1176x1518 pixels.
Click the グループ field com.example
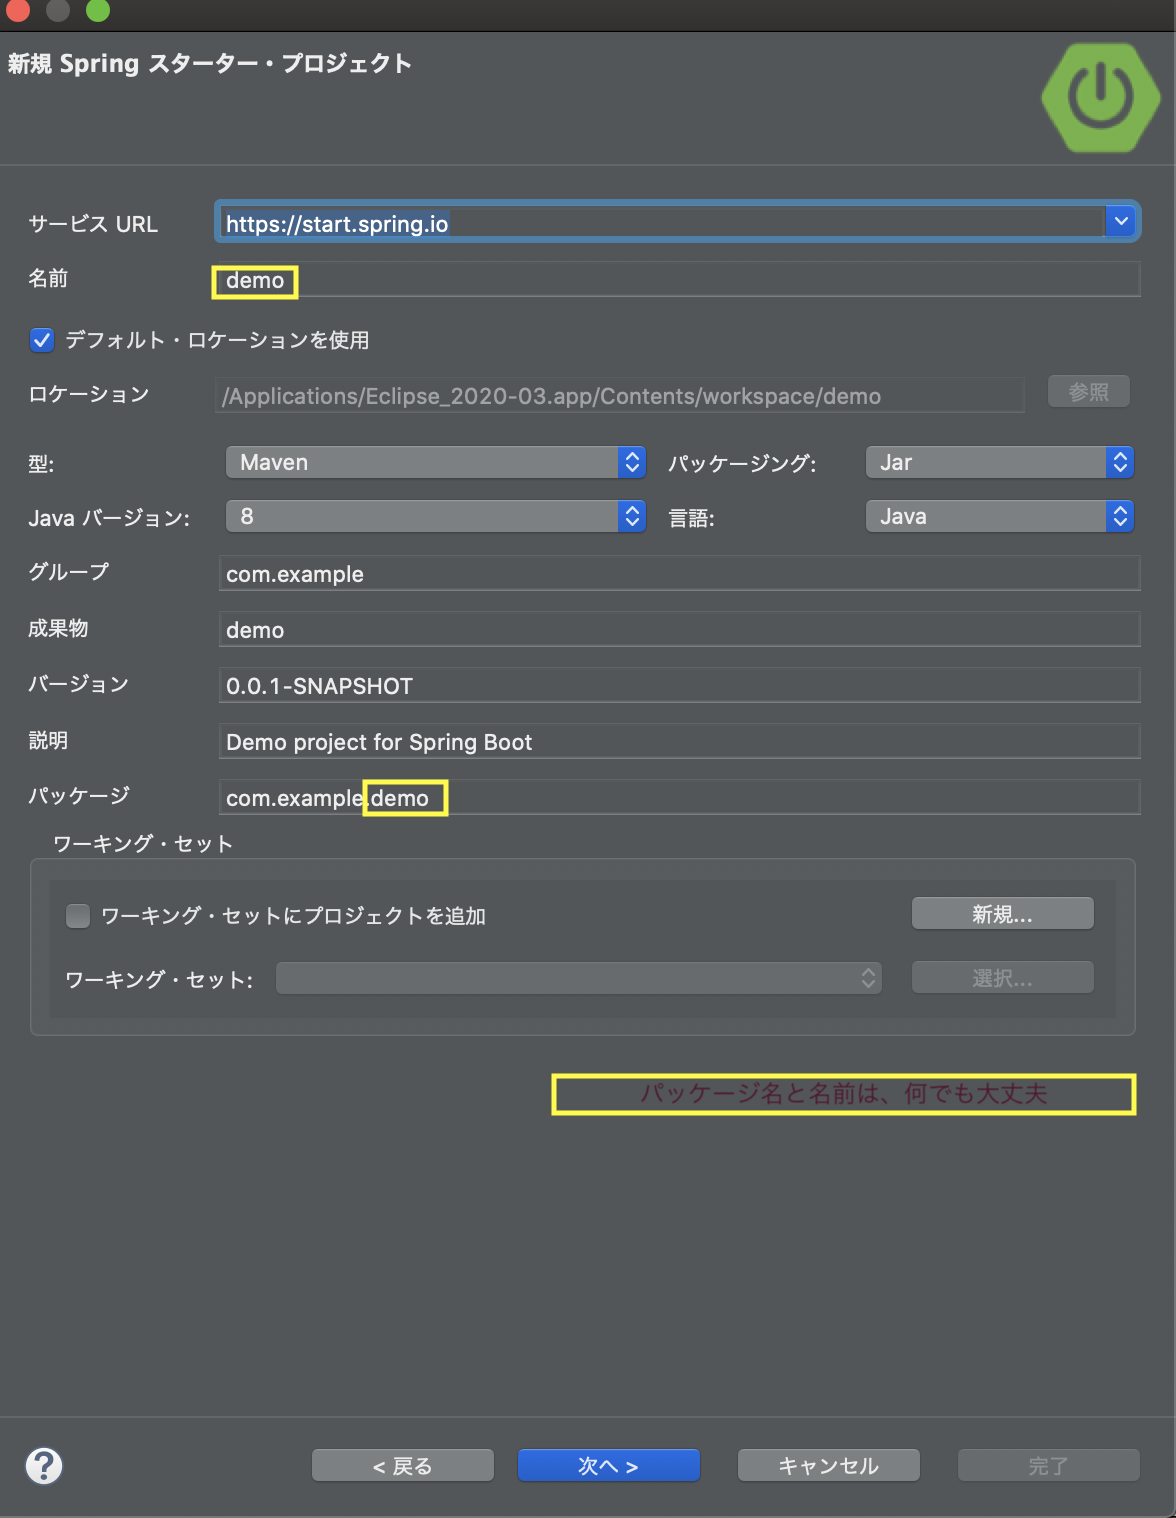pyautogui.click(x=680, y=574)
